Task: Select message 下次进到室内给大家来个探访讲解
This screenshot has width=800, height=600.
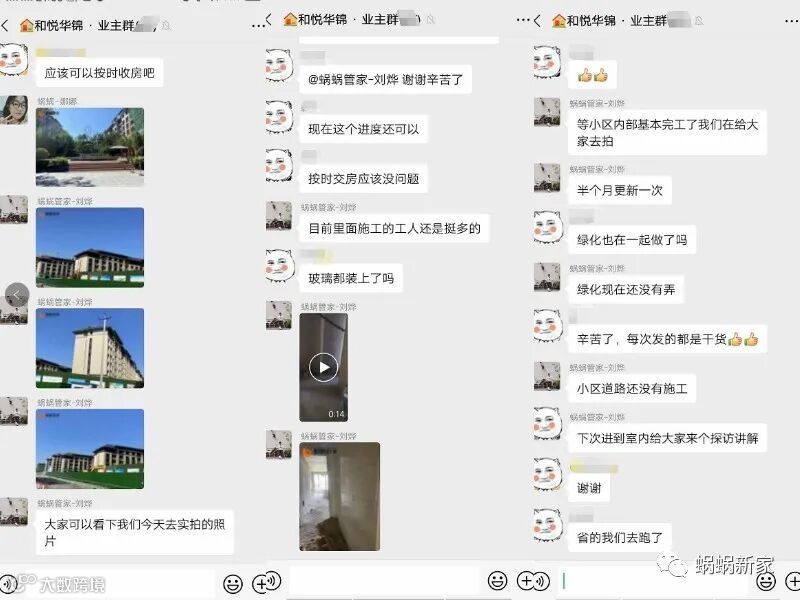Action: (x=667, y=438)
